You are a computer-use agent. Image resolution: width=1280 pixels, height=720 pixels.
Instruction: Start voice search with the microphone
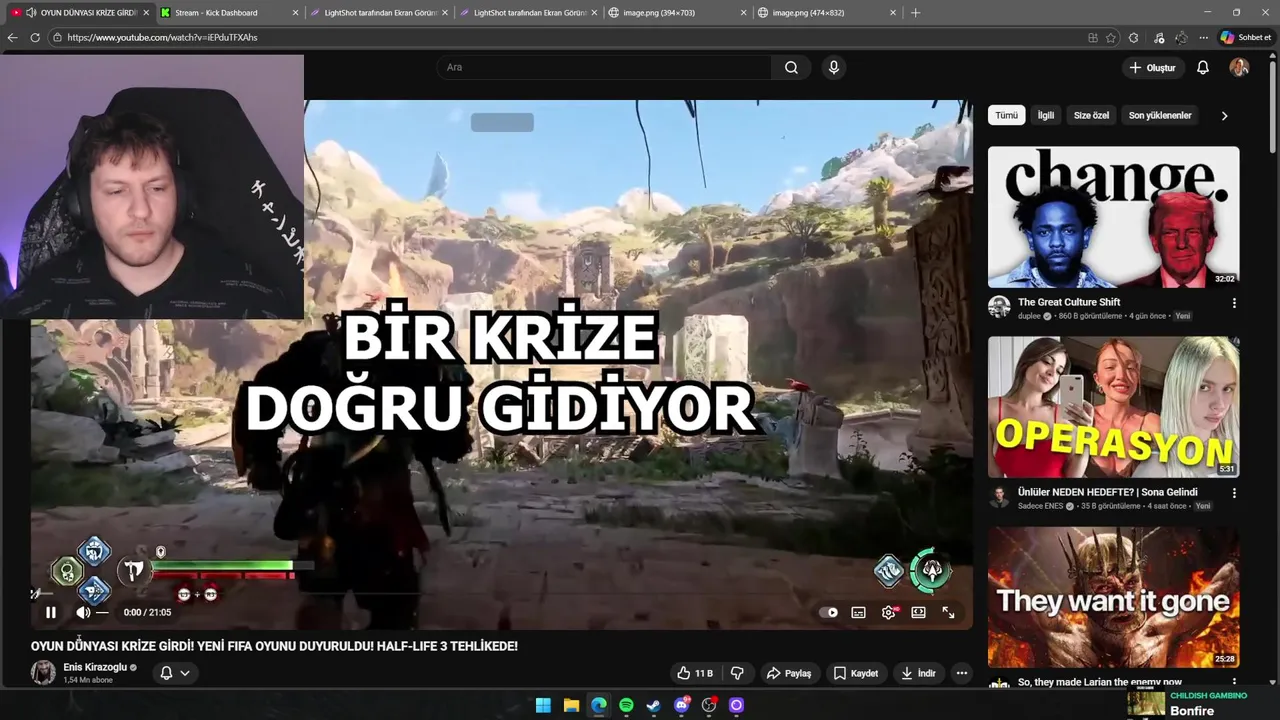[833, 67]
